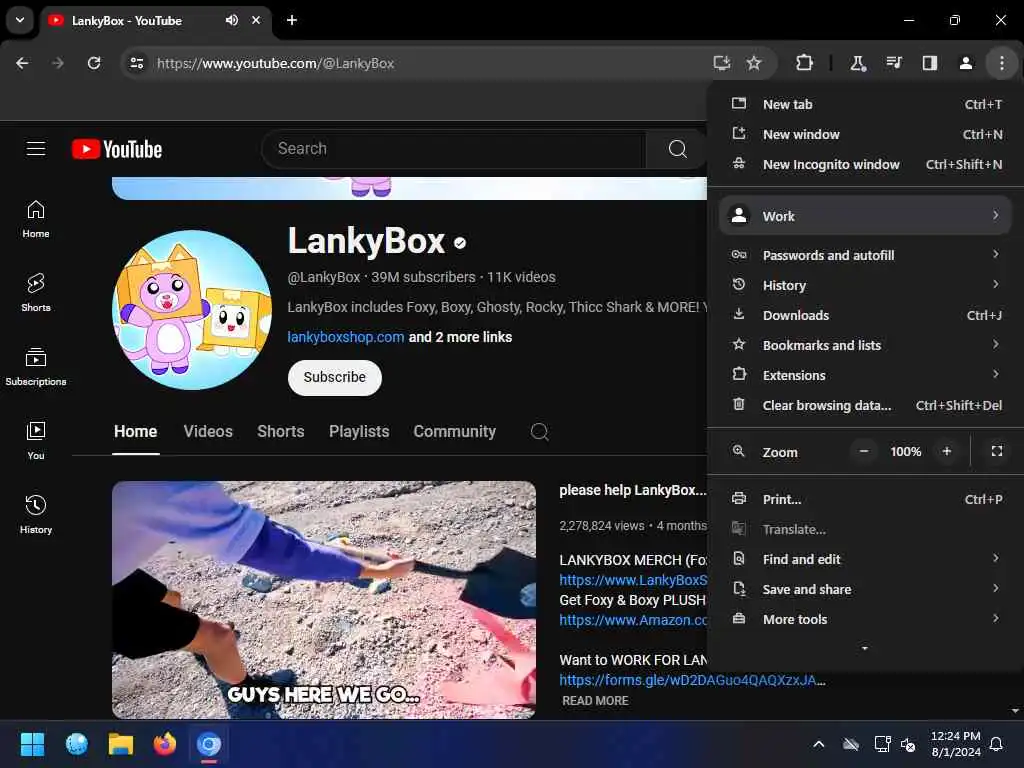Search within the LankyBox channel
This screenshot has height=768, width=1024.
pyautogui.click(x=539, y=432)
